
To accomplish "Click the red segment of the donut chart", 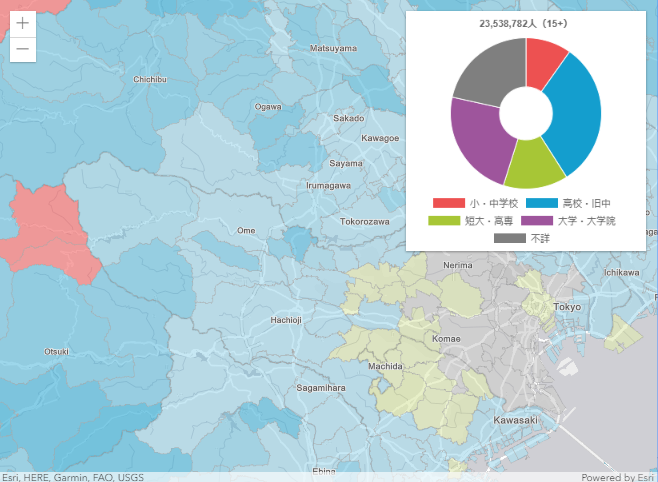I will click(545, 62).
